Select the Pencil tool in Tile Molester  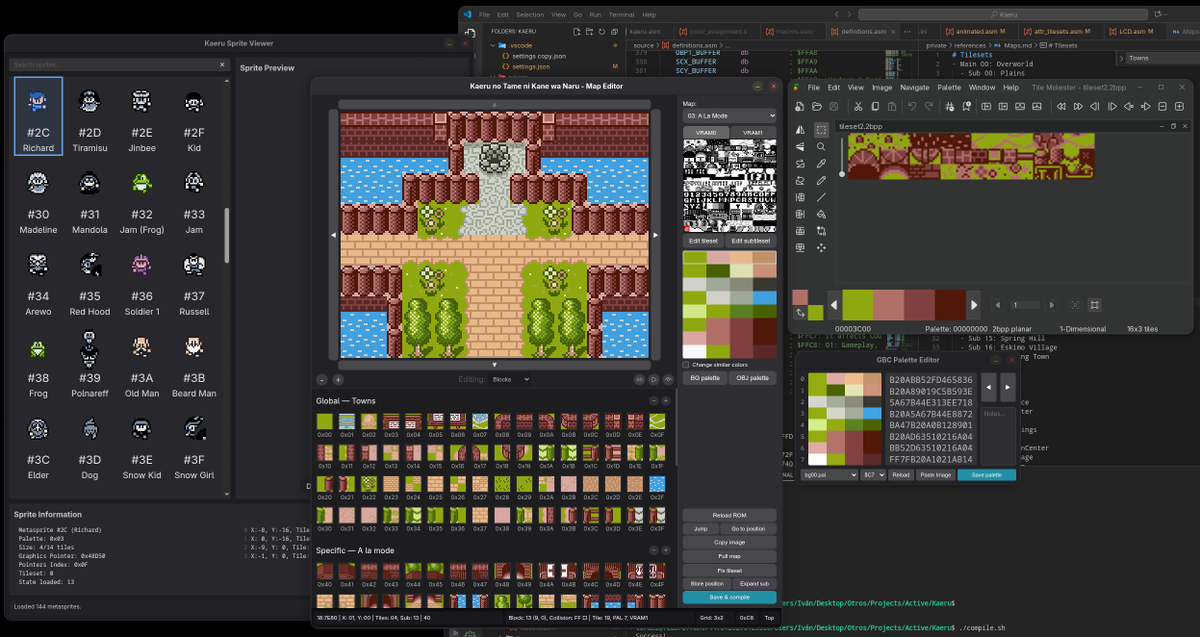pyautogui.click(x=821, y=181)
